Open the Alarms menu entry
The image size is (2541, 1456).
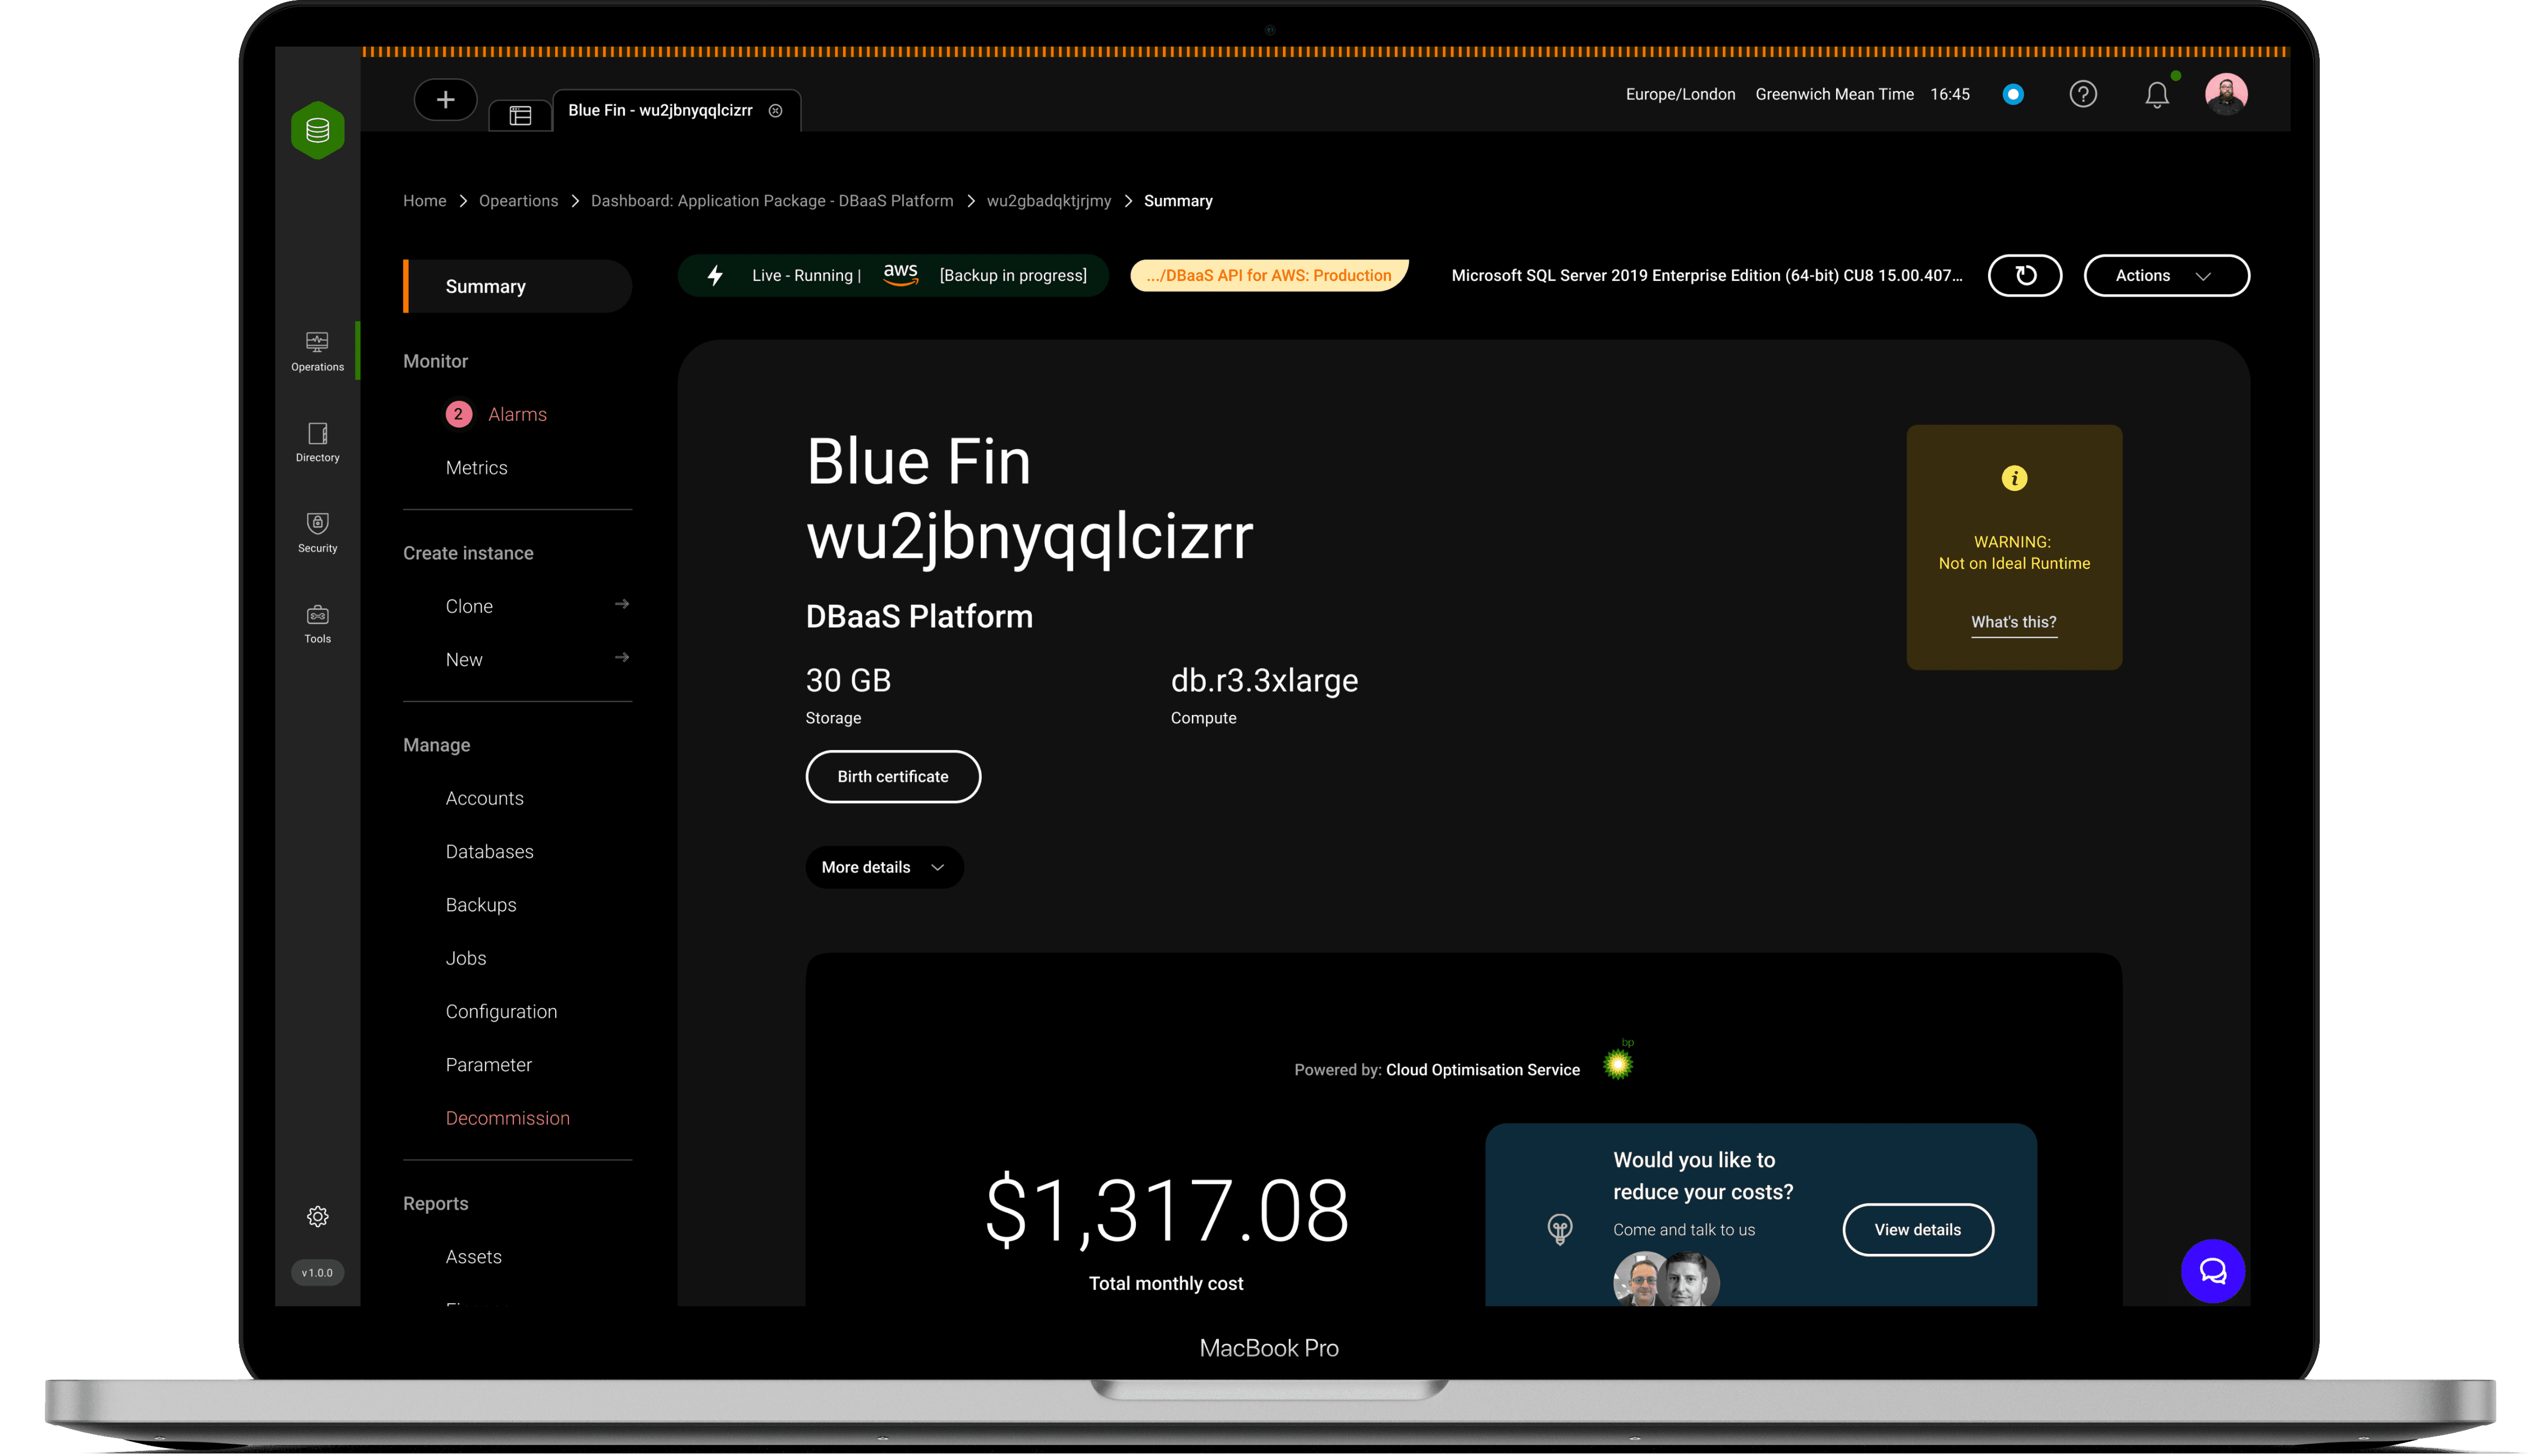(x=517, y=414)
